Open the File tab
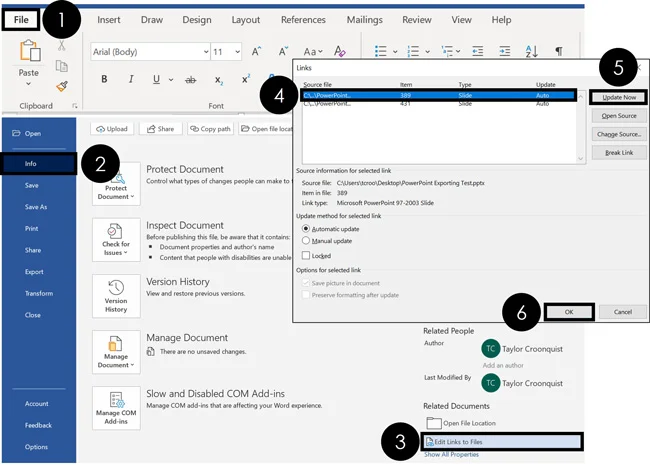Screen dimensions: 650x465 21,19
